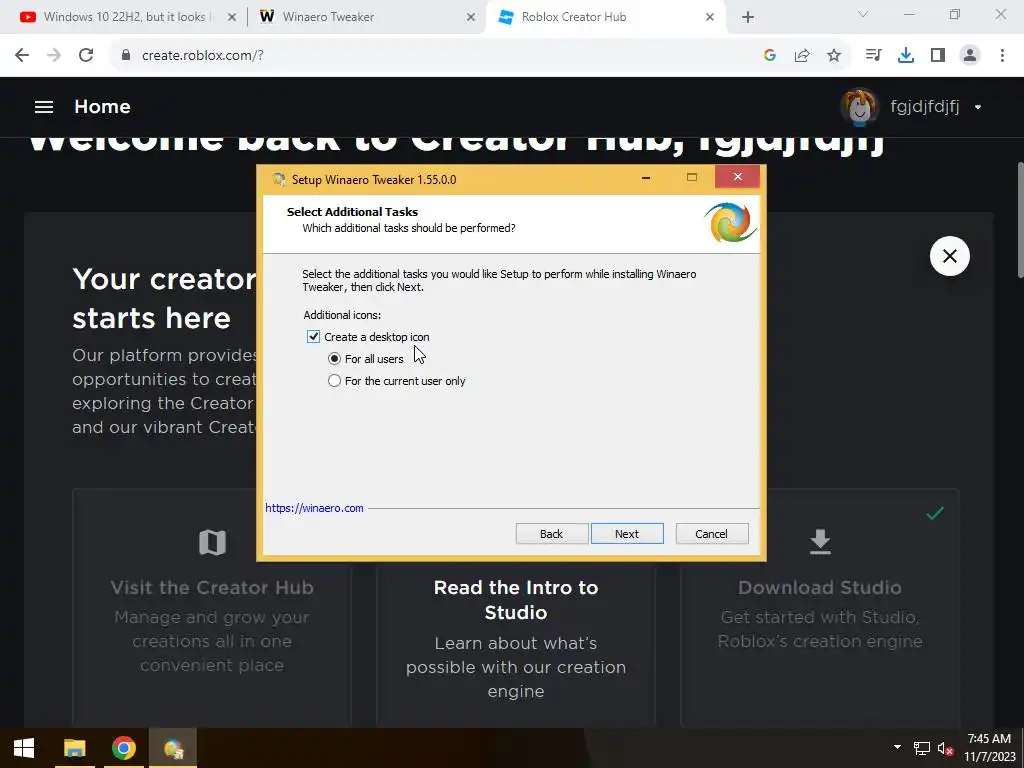Select For the current user only option
The image size is (1024, 768).
pyautogui.click(x=334, y=381)
